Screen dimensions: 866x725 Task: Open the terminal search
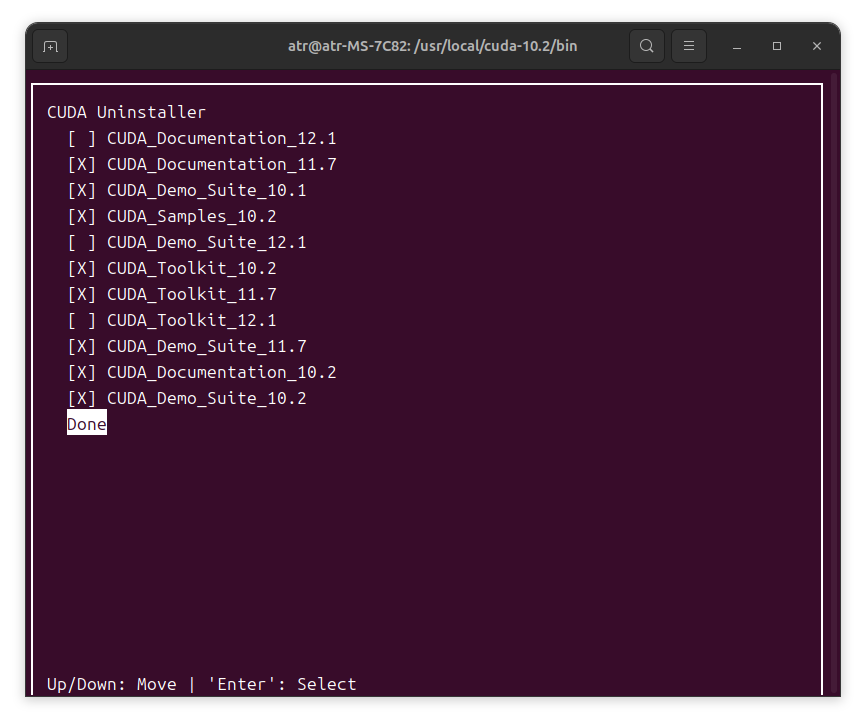pos(647,46)
